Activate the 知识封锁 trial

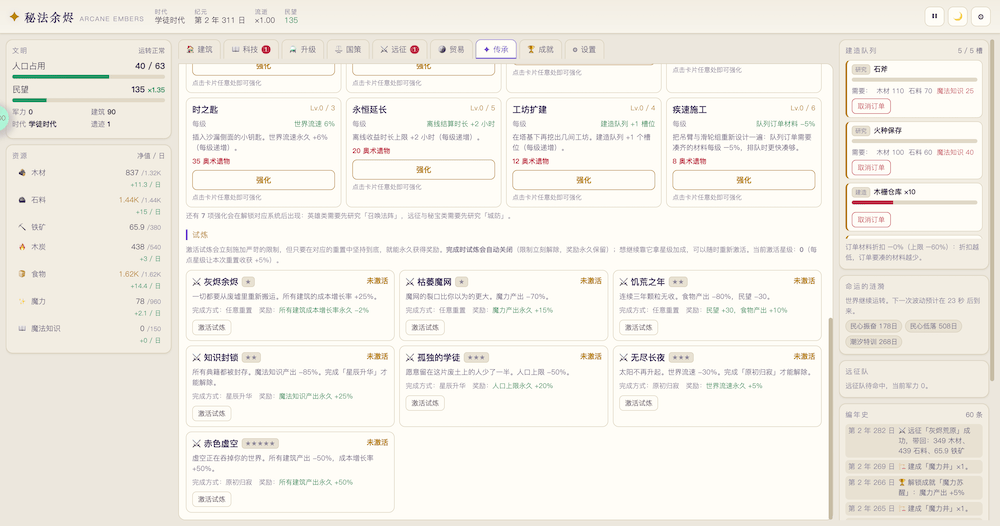tap(212, 413)
